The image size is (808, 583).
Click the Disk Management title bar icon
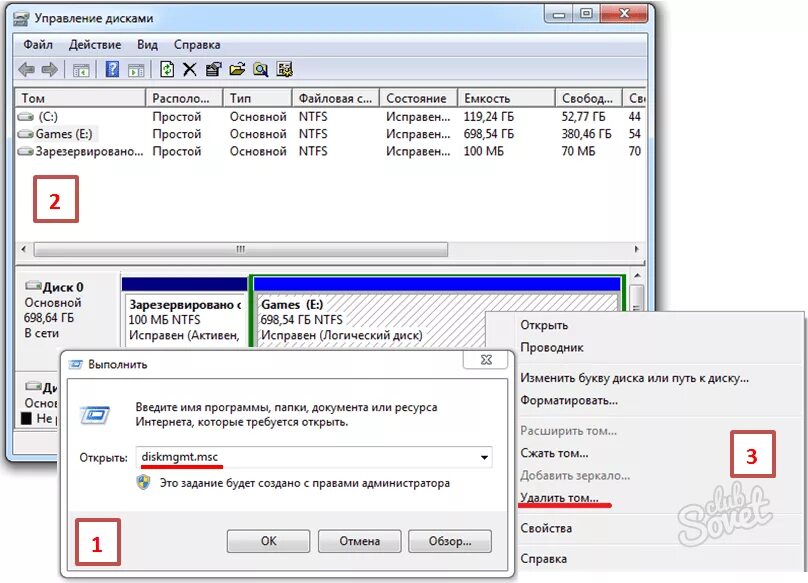21,19
